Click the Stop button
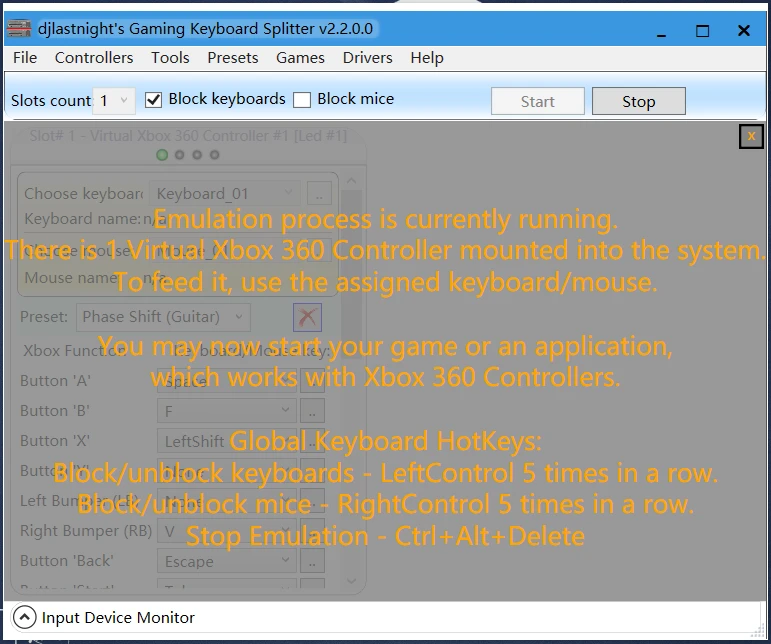 [638, 101]
